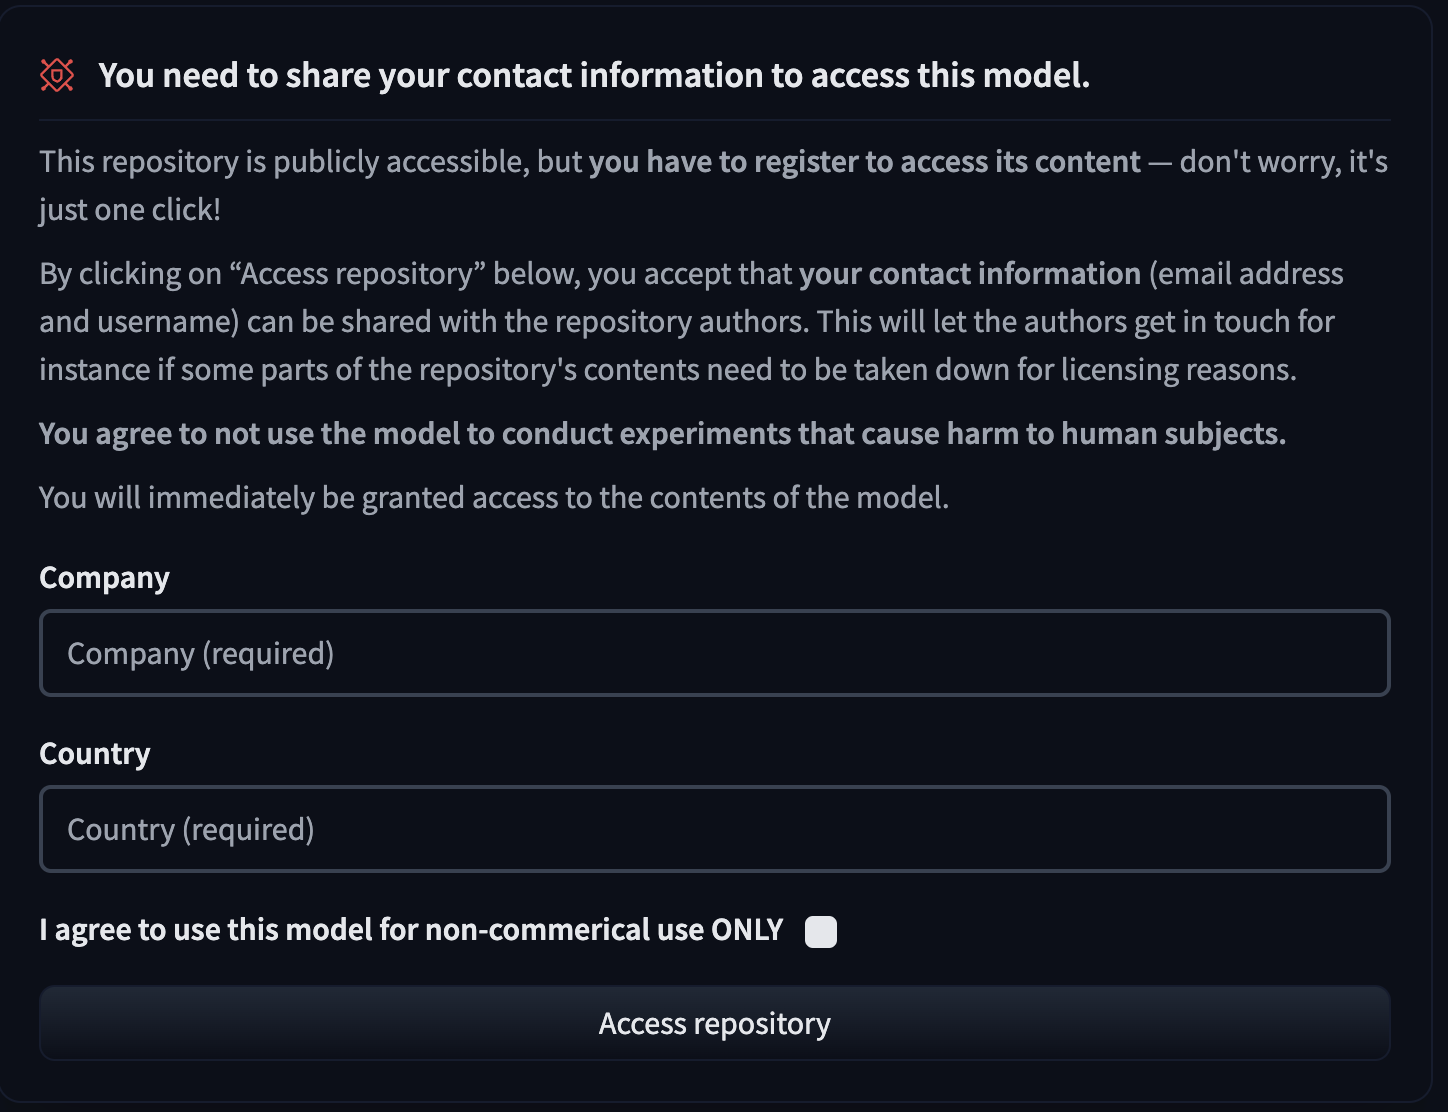Click the Access repository button
The width and height of the screenshot is (1448, 1112).
[x=714, y=1023]
